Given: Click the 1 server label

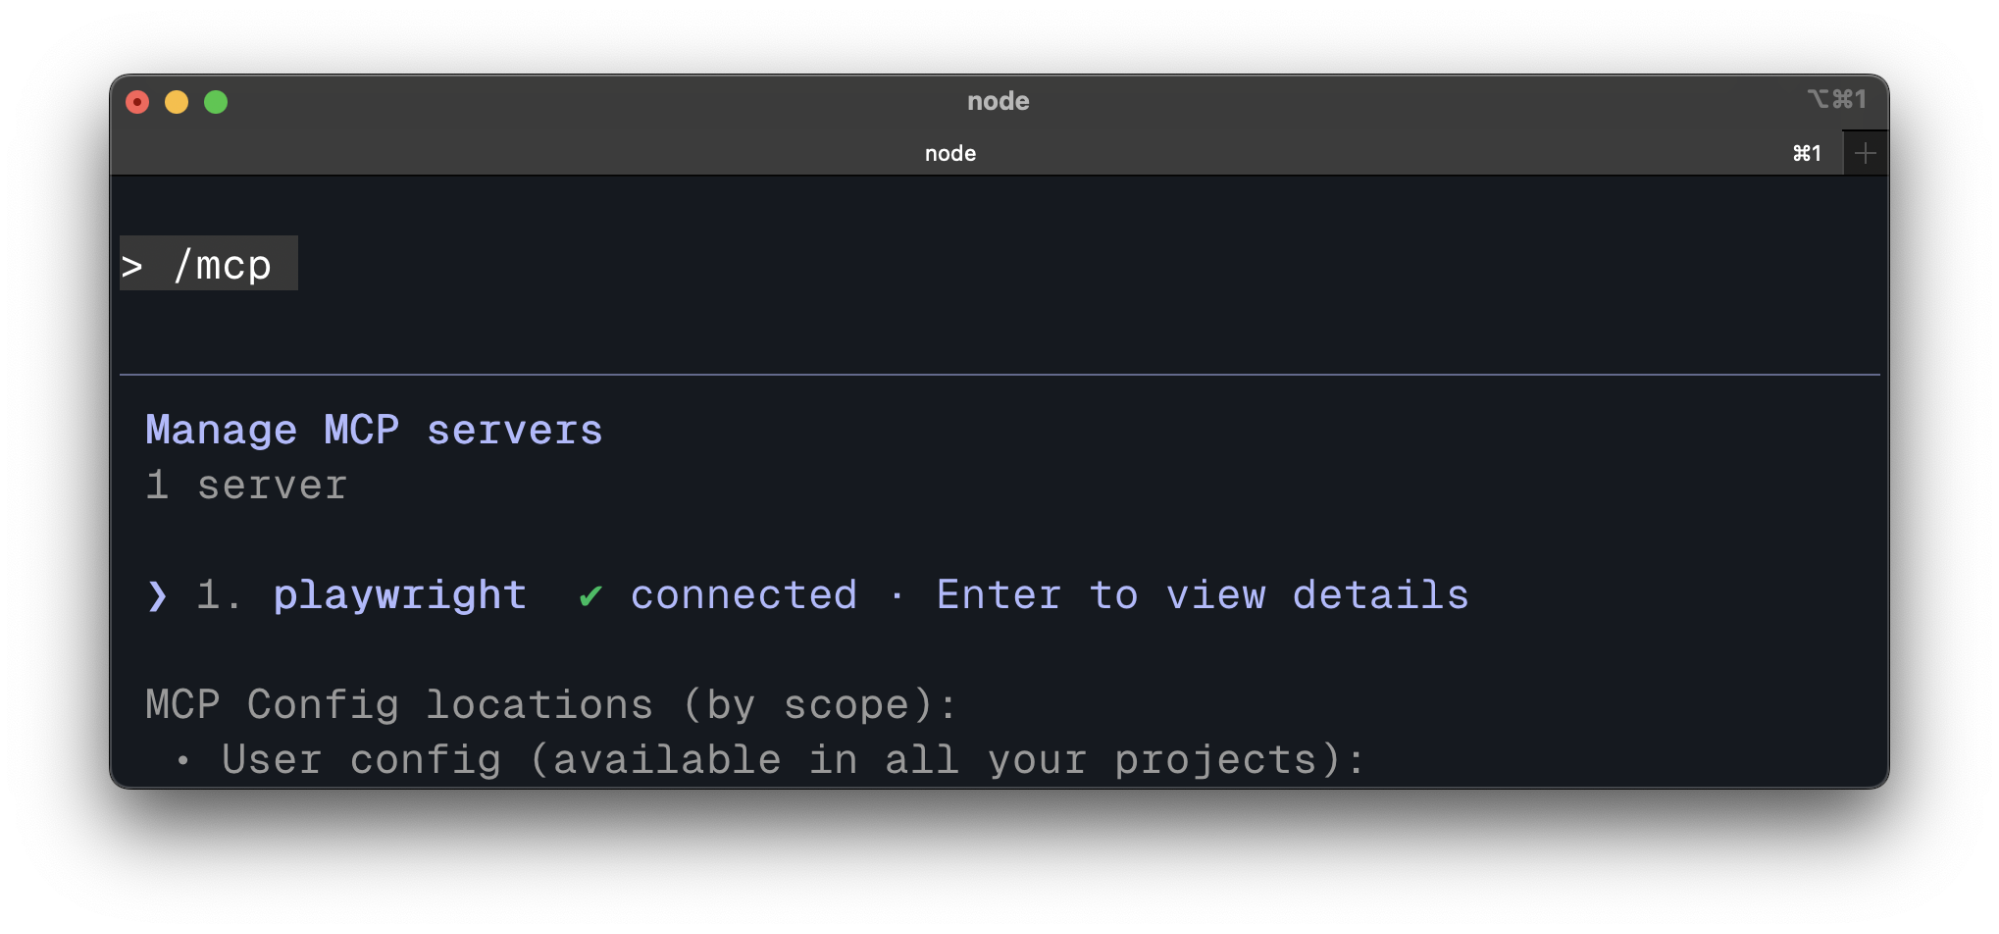Looking at the screenshot, I should click(245, 484).
